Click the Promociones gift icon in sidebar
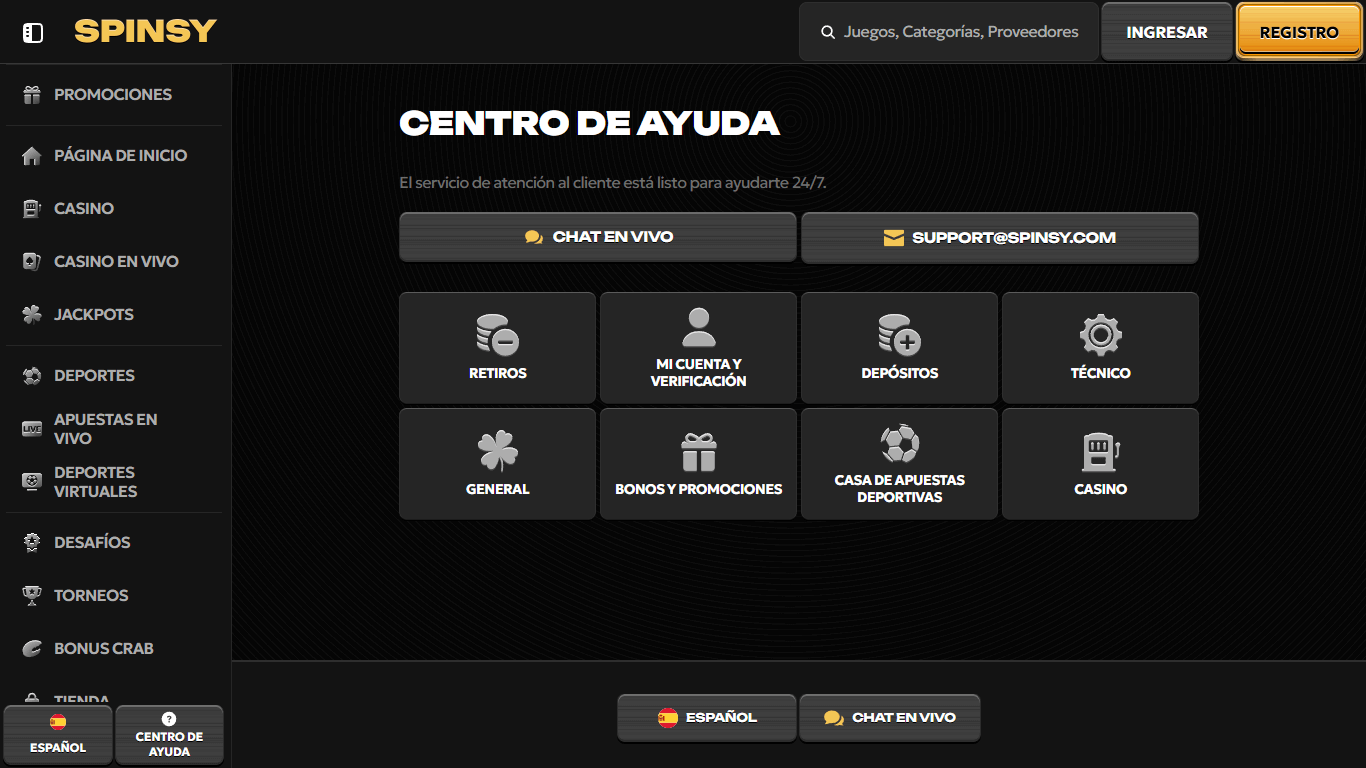The height and width of the screenshot is (768, 1366). pos(32,95)
